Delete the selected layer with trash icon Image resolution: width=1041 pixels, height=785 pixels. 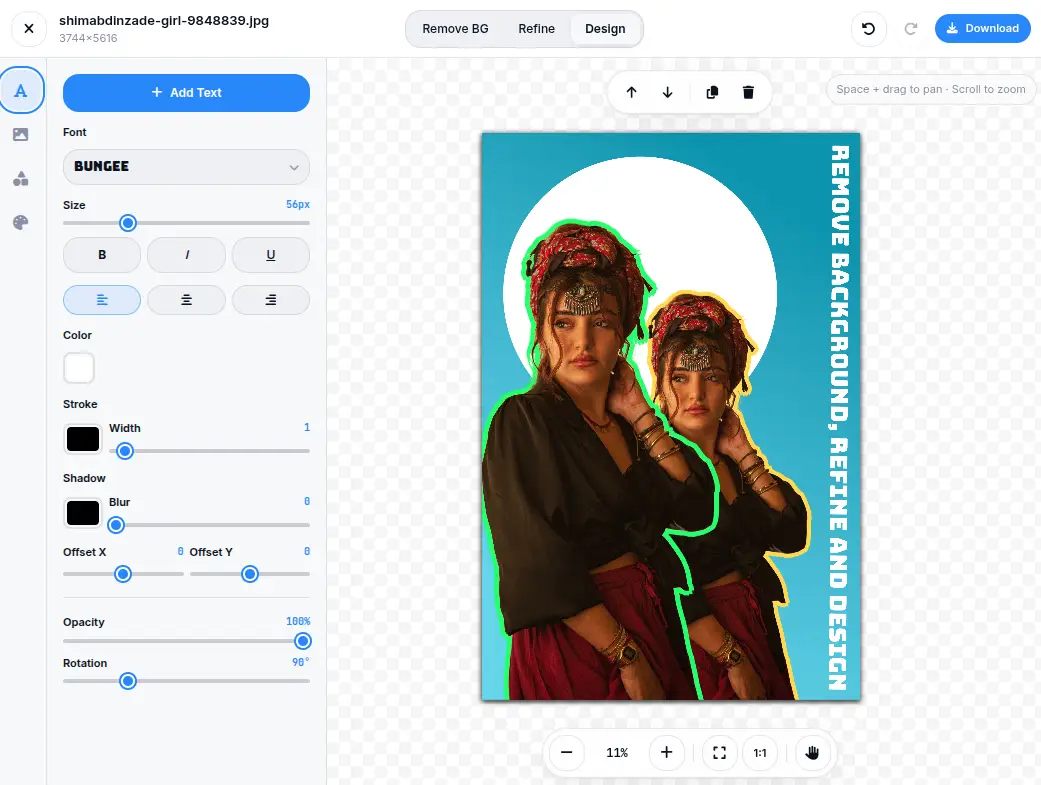748,92
